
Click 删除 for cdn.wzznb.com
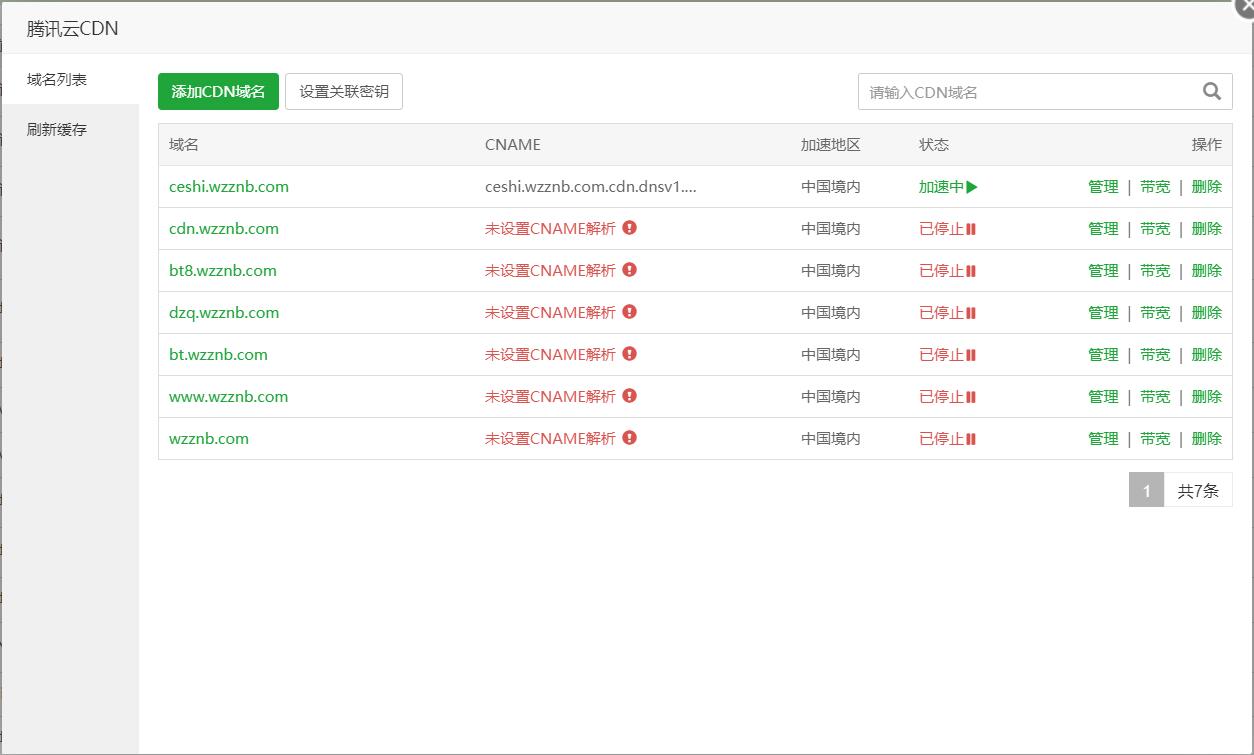coord(1207,229)
